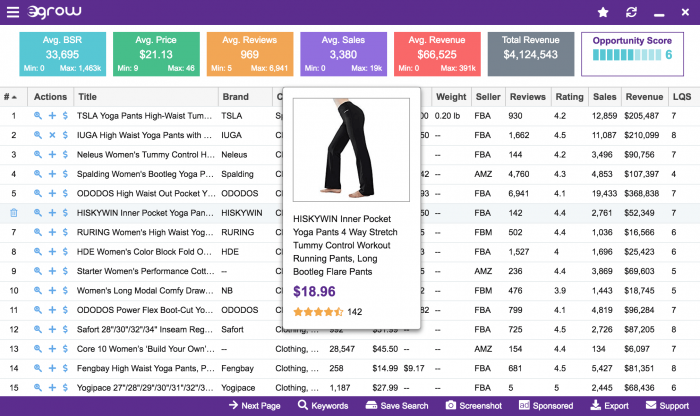Click the LQS column header
The width and height of the screenshot is (700, 416).
click(682, 97)
